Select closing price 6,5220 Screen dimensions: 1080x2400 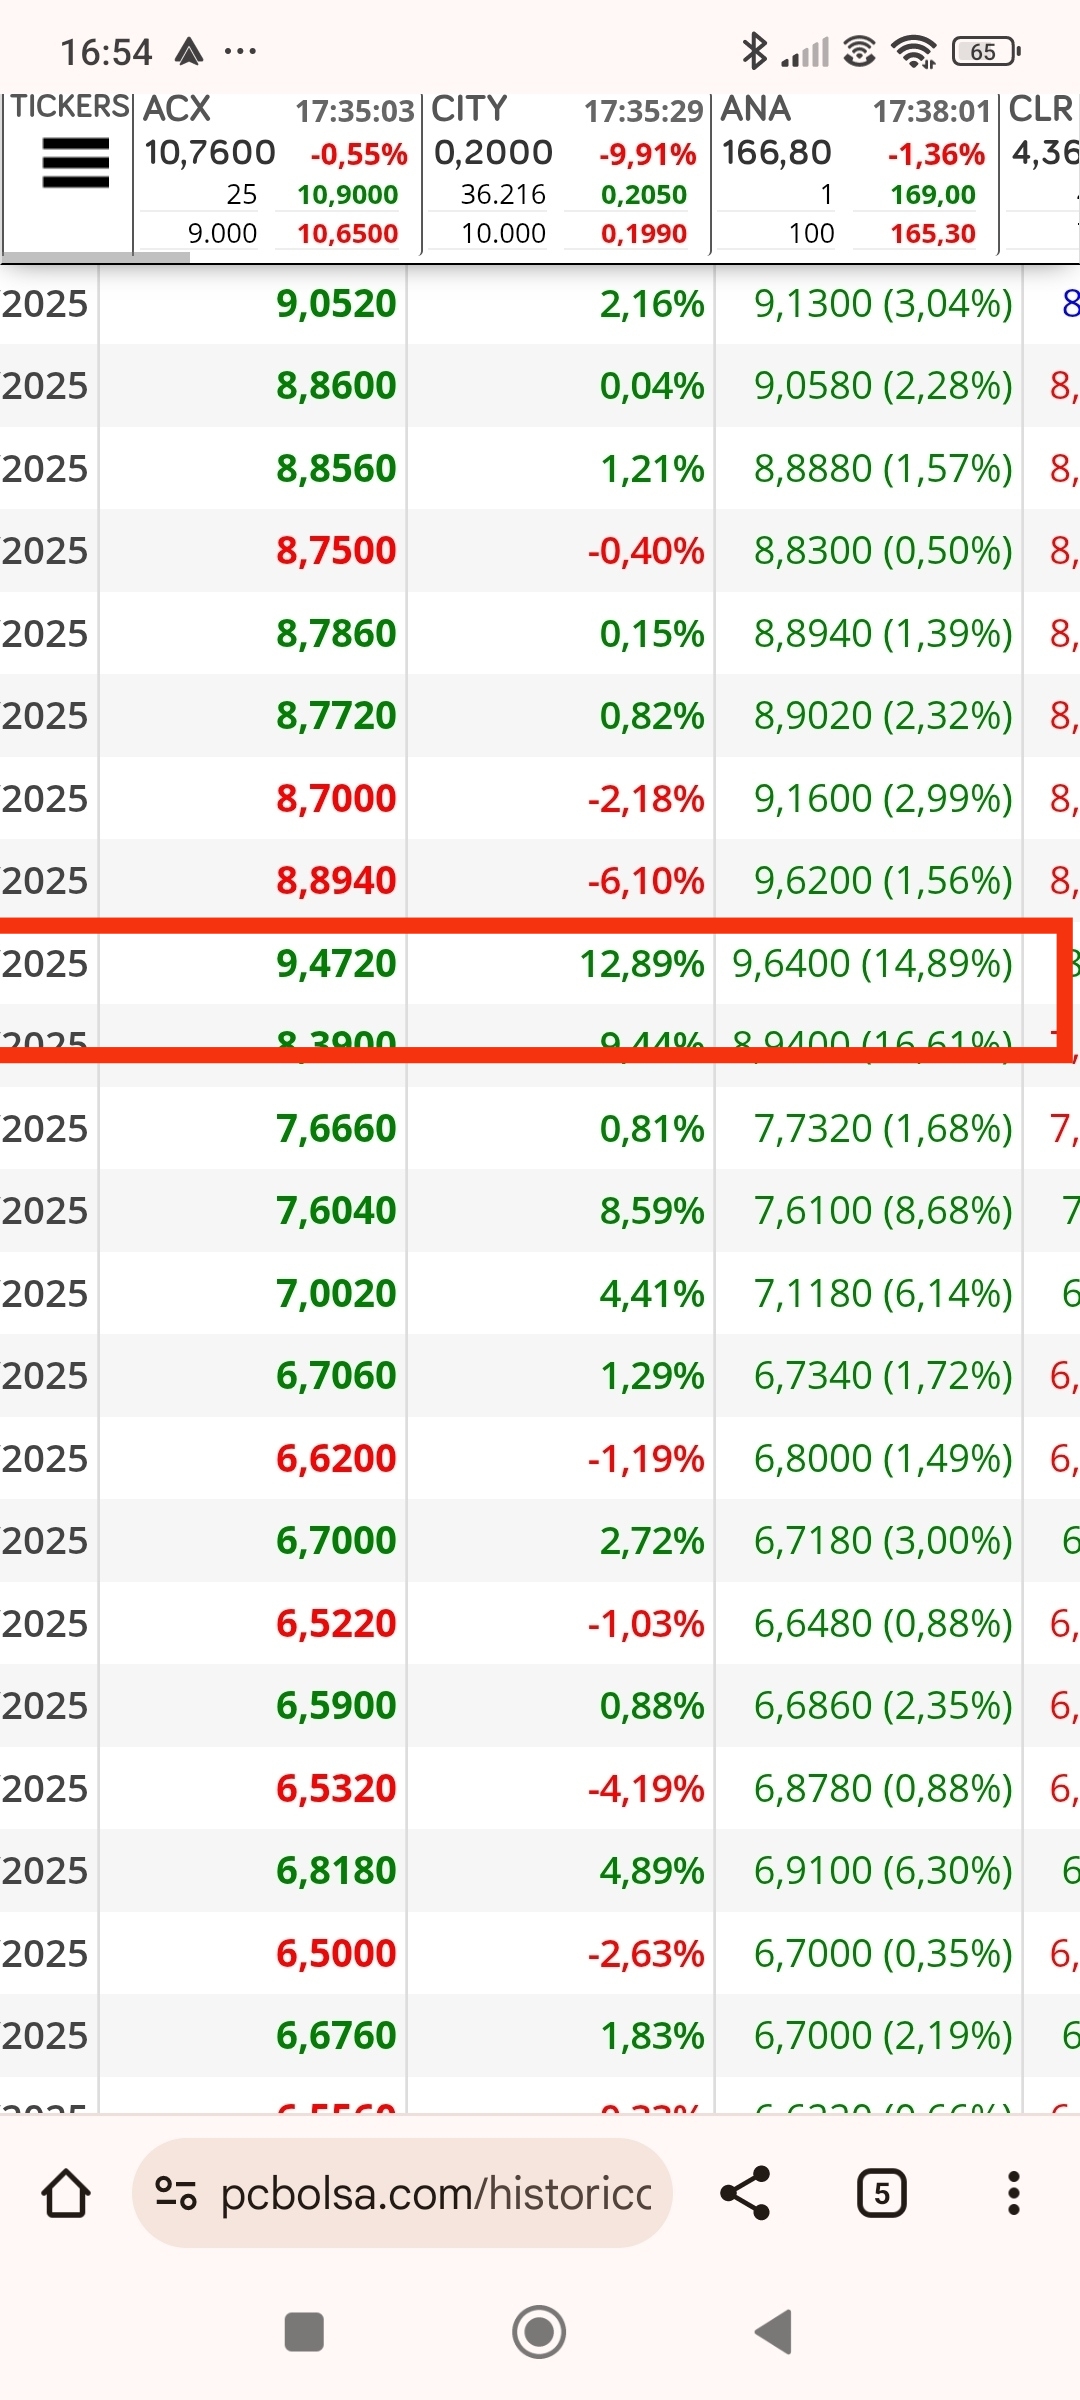[336, 1623]
